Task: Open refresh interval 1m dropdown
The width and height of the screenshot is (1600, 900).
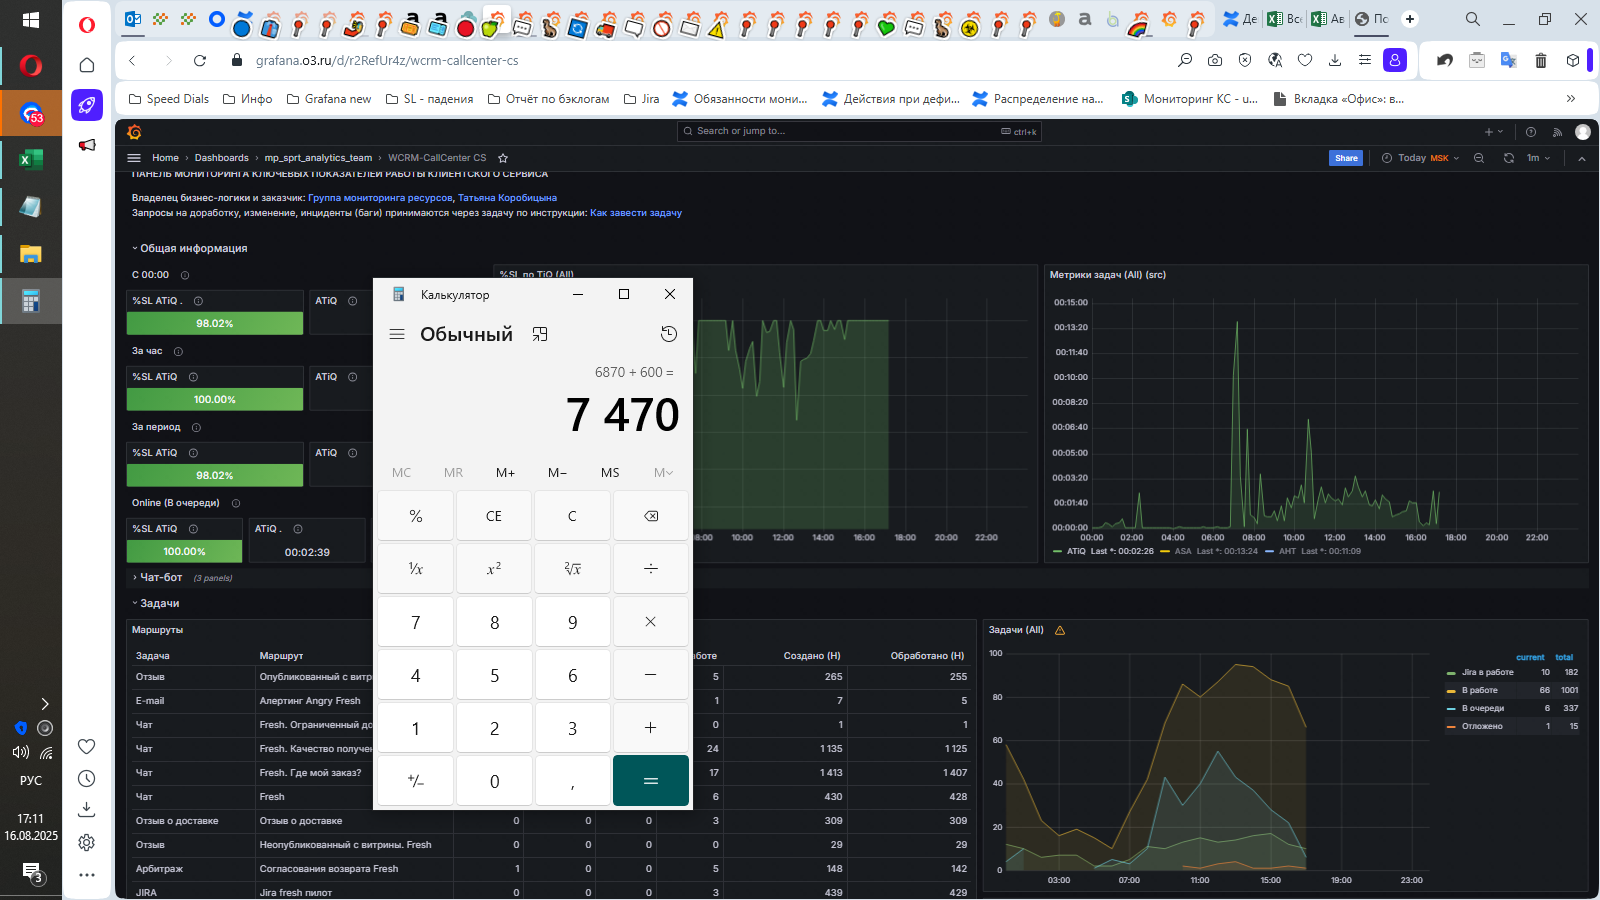Action: (1538, 158)
